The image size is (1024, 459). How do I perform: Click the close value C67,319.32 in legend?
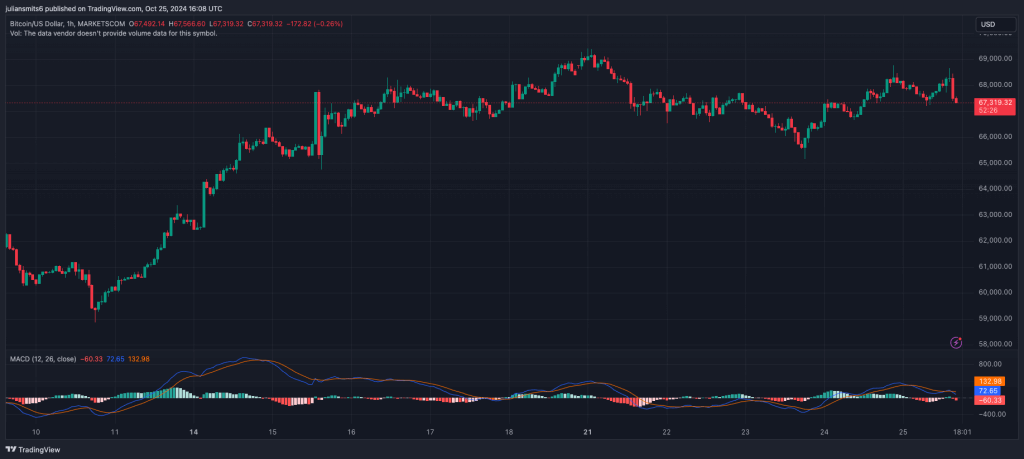[264, 24]
